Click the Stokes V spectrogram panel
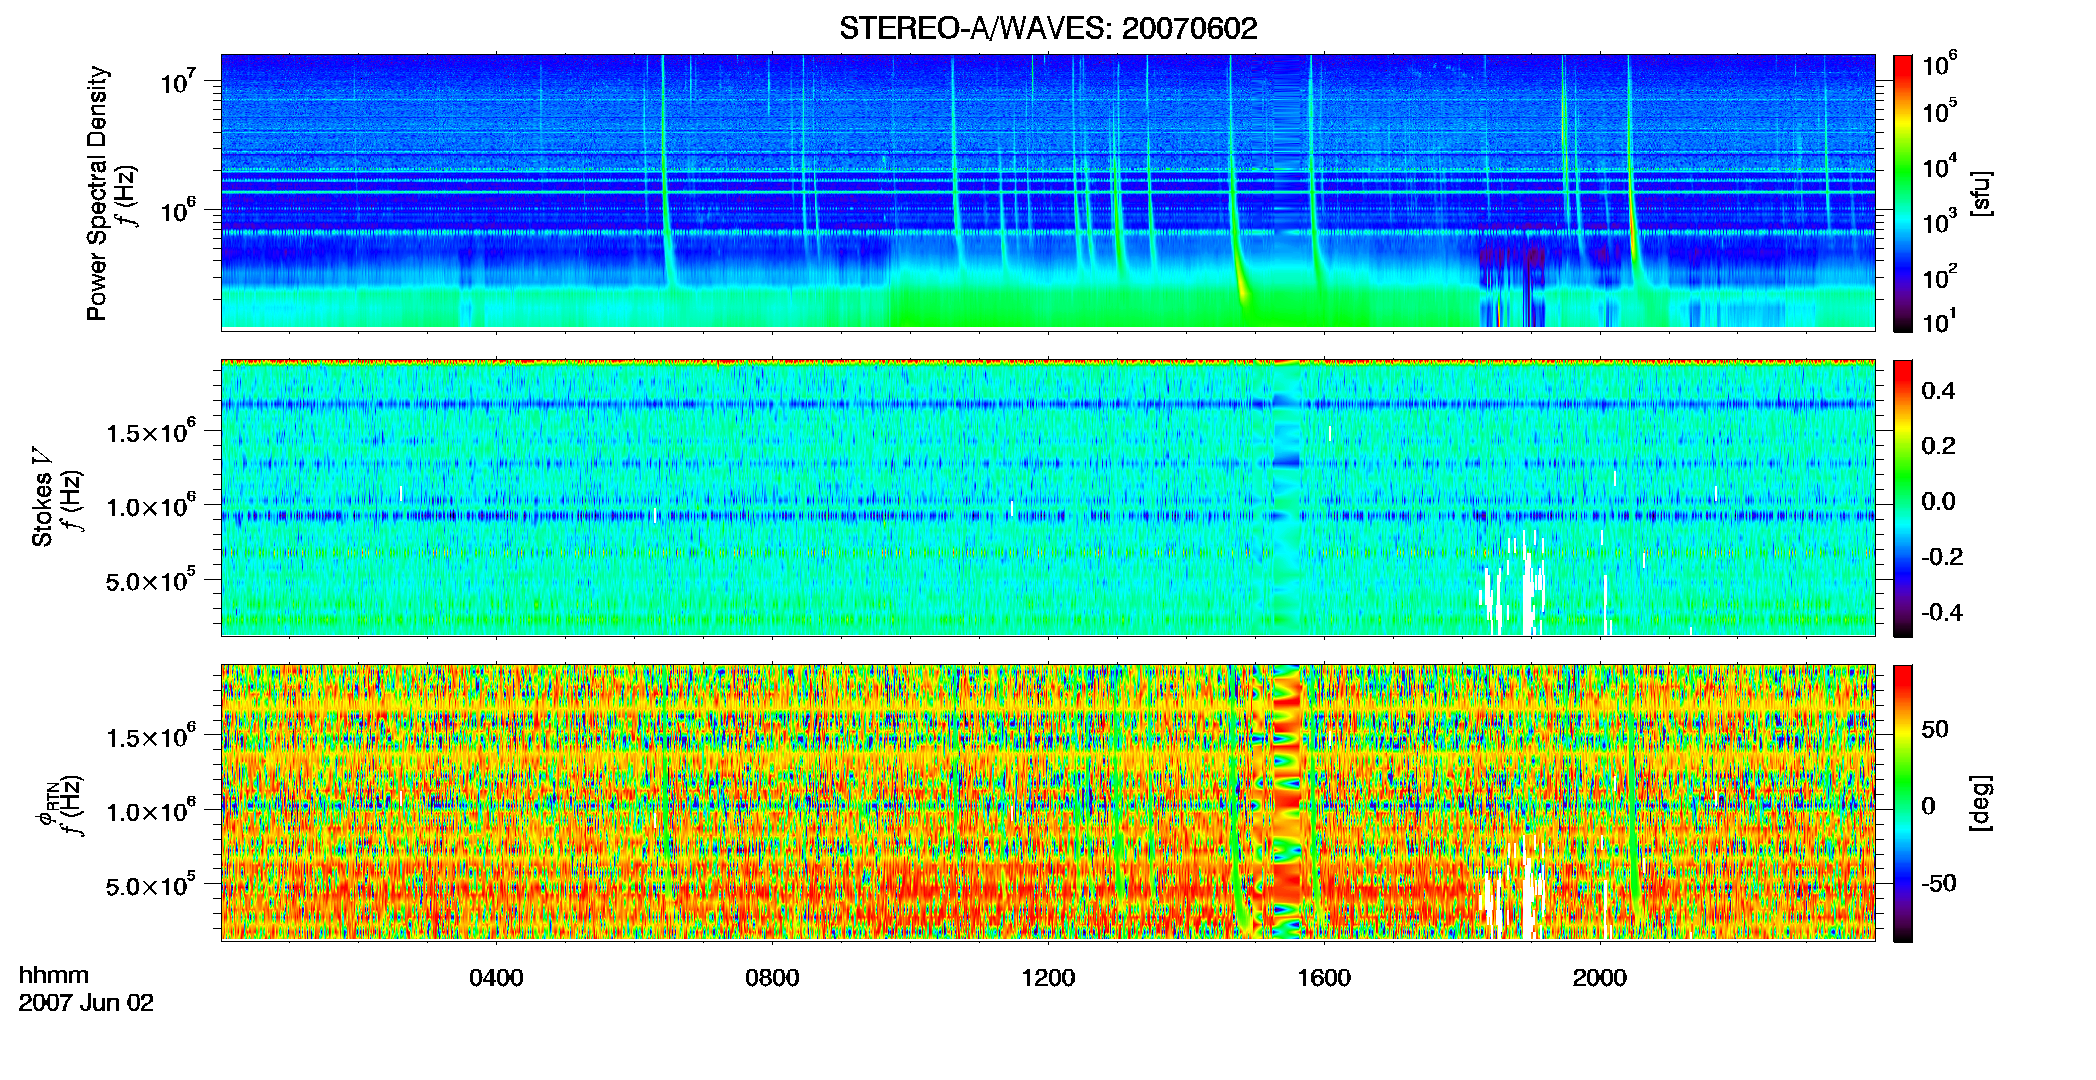Image resolution: width=2096 pixels, height=1080 pixels. pyautogui.click(x=1048, y=498)
